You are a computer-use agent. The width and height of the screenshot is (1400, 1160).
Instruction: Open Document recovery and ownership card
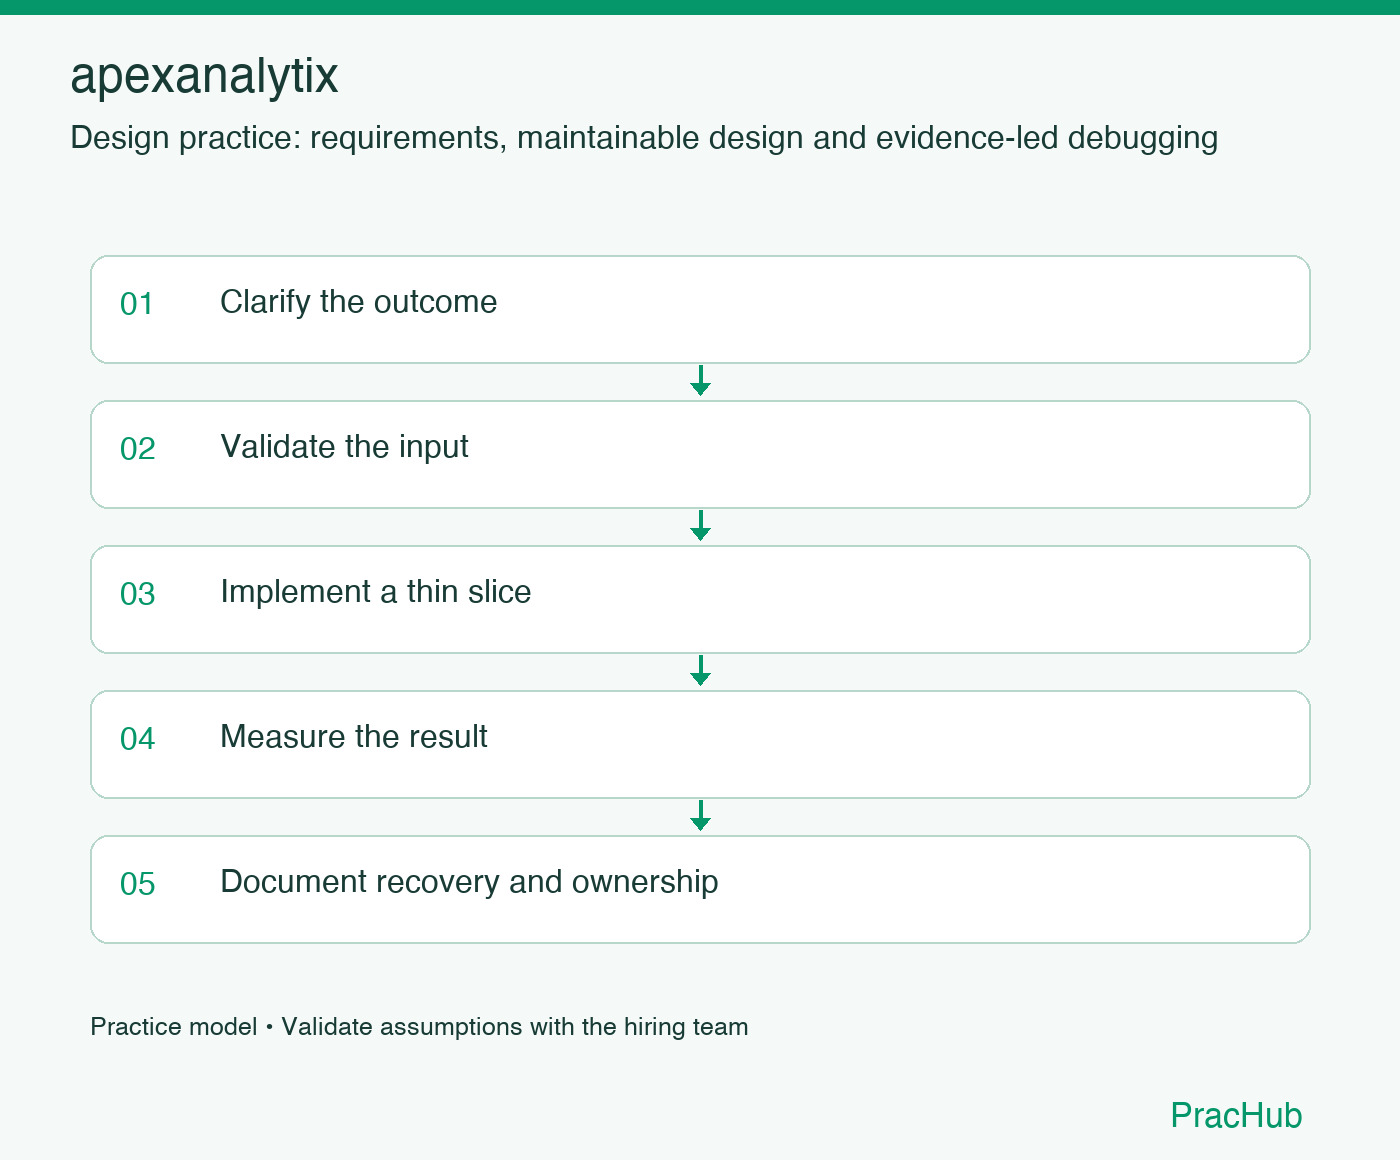tap(700, 889)
